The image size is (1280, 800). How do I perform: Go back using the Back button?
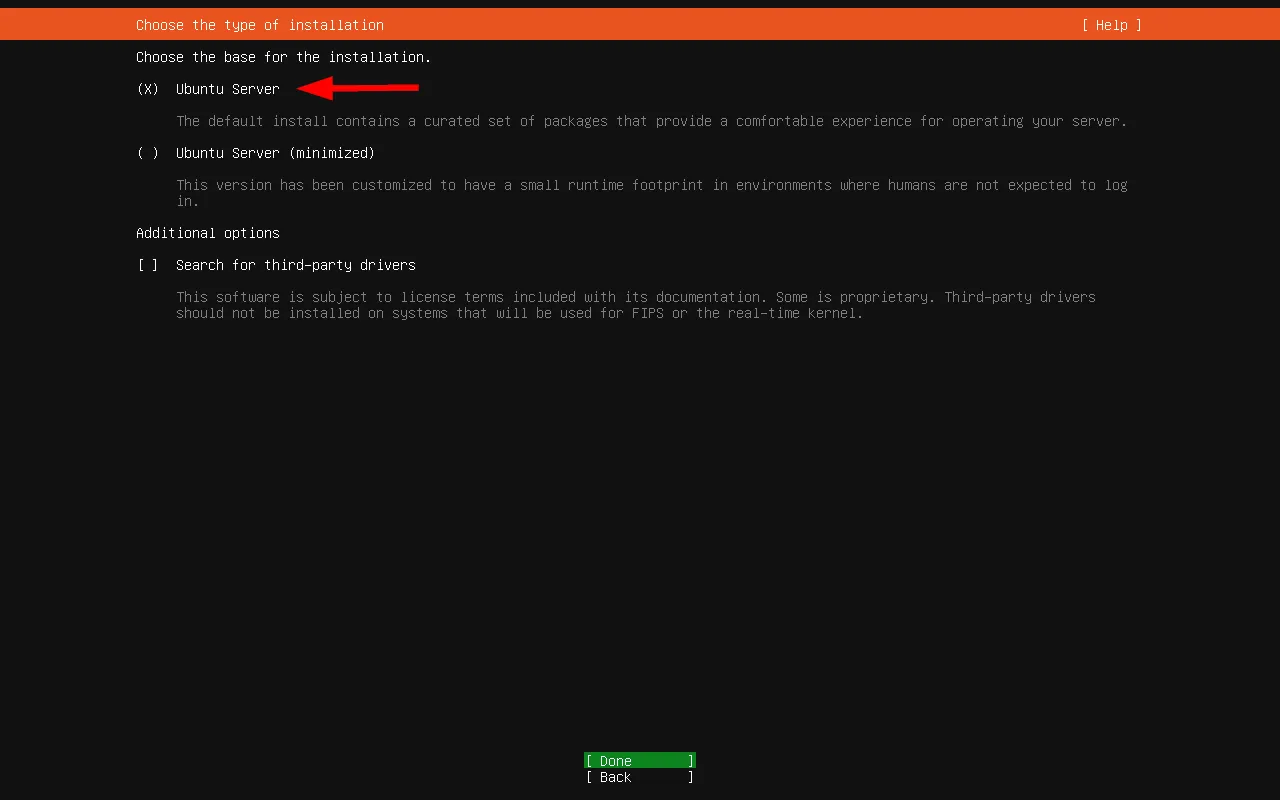pyautogui.click(x=640, y=777)
